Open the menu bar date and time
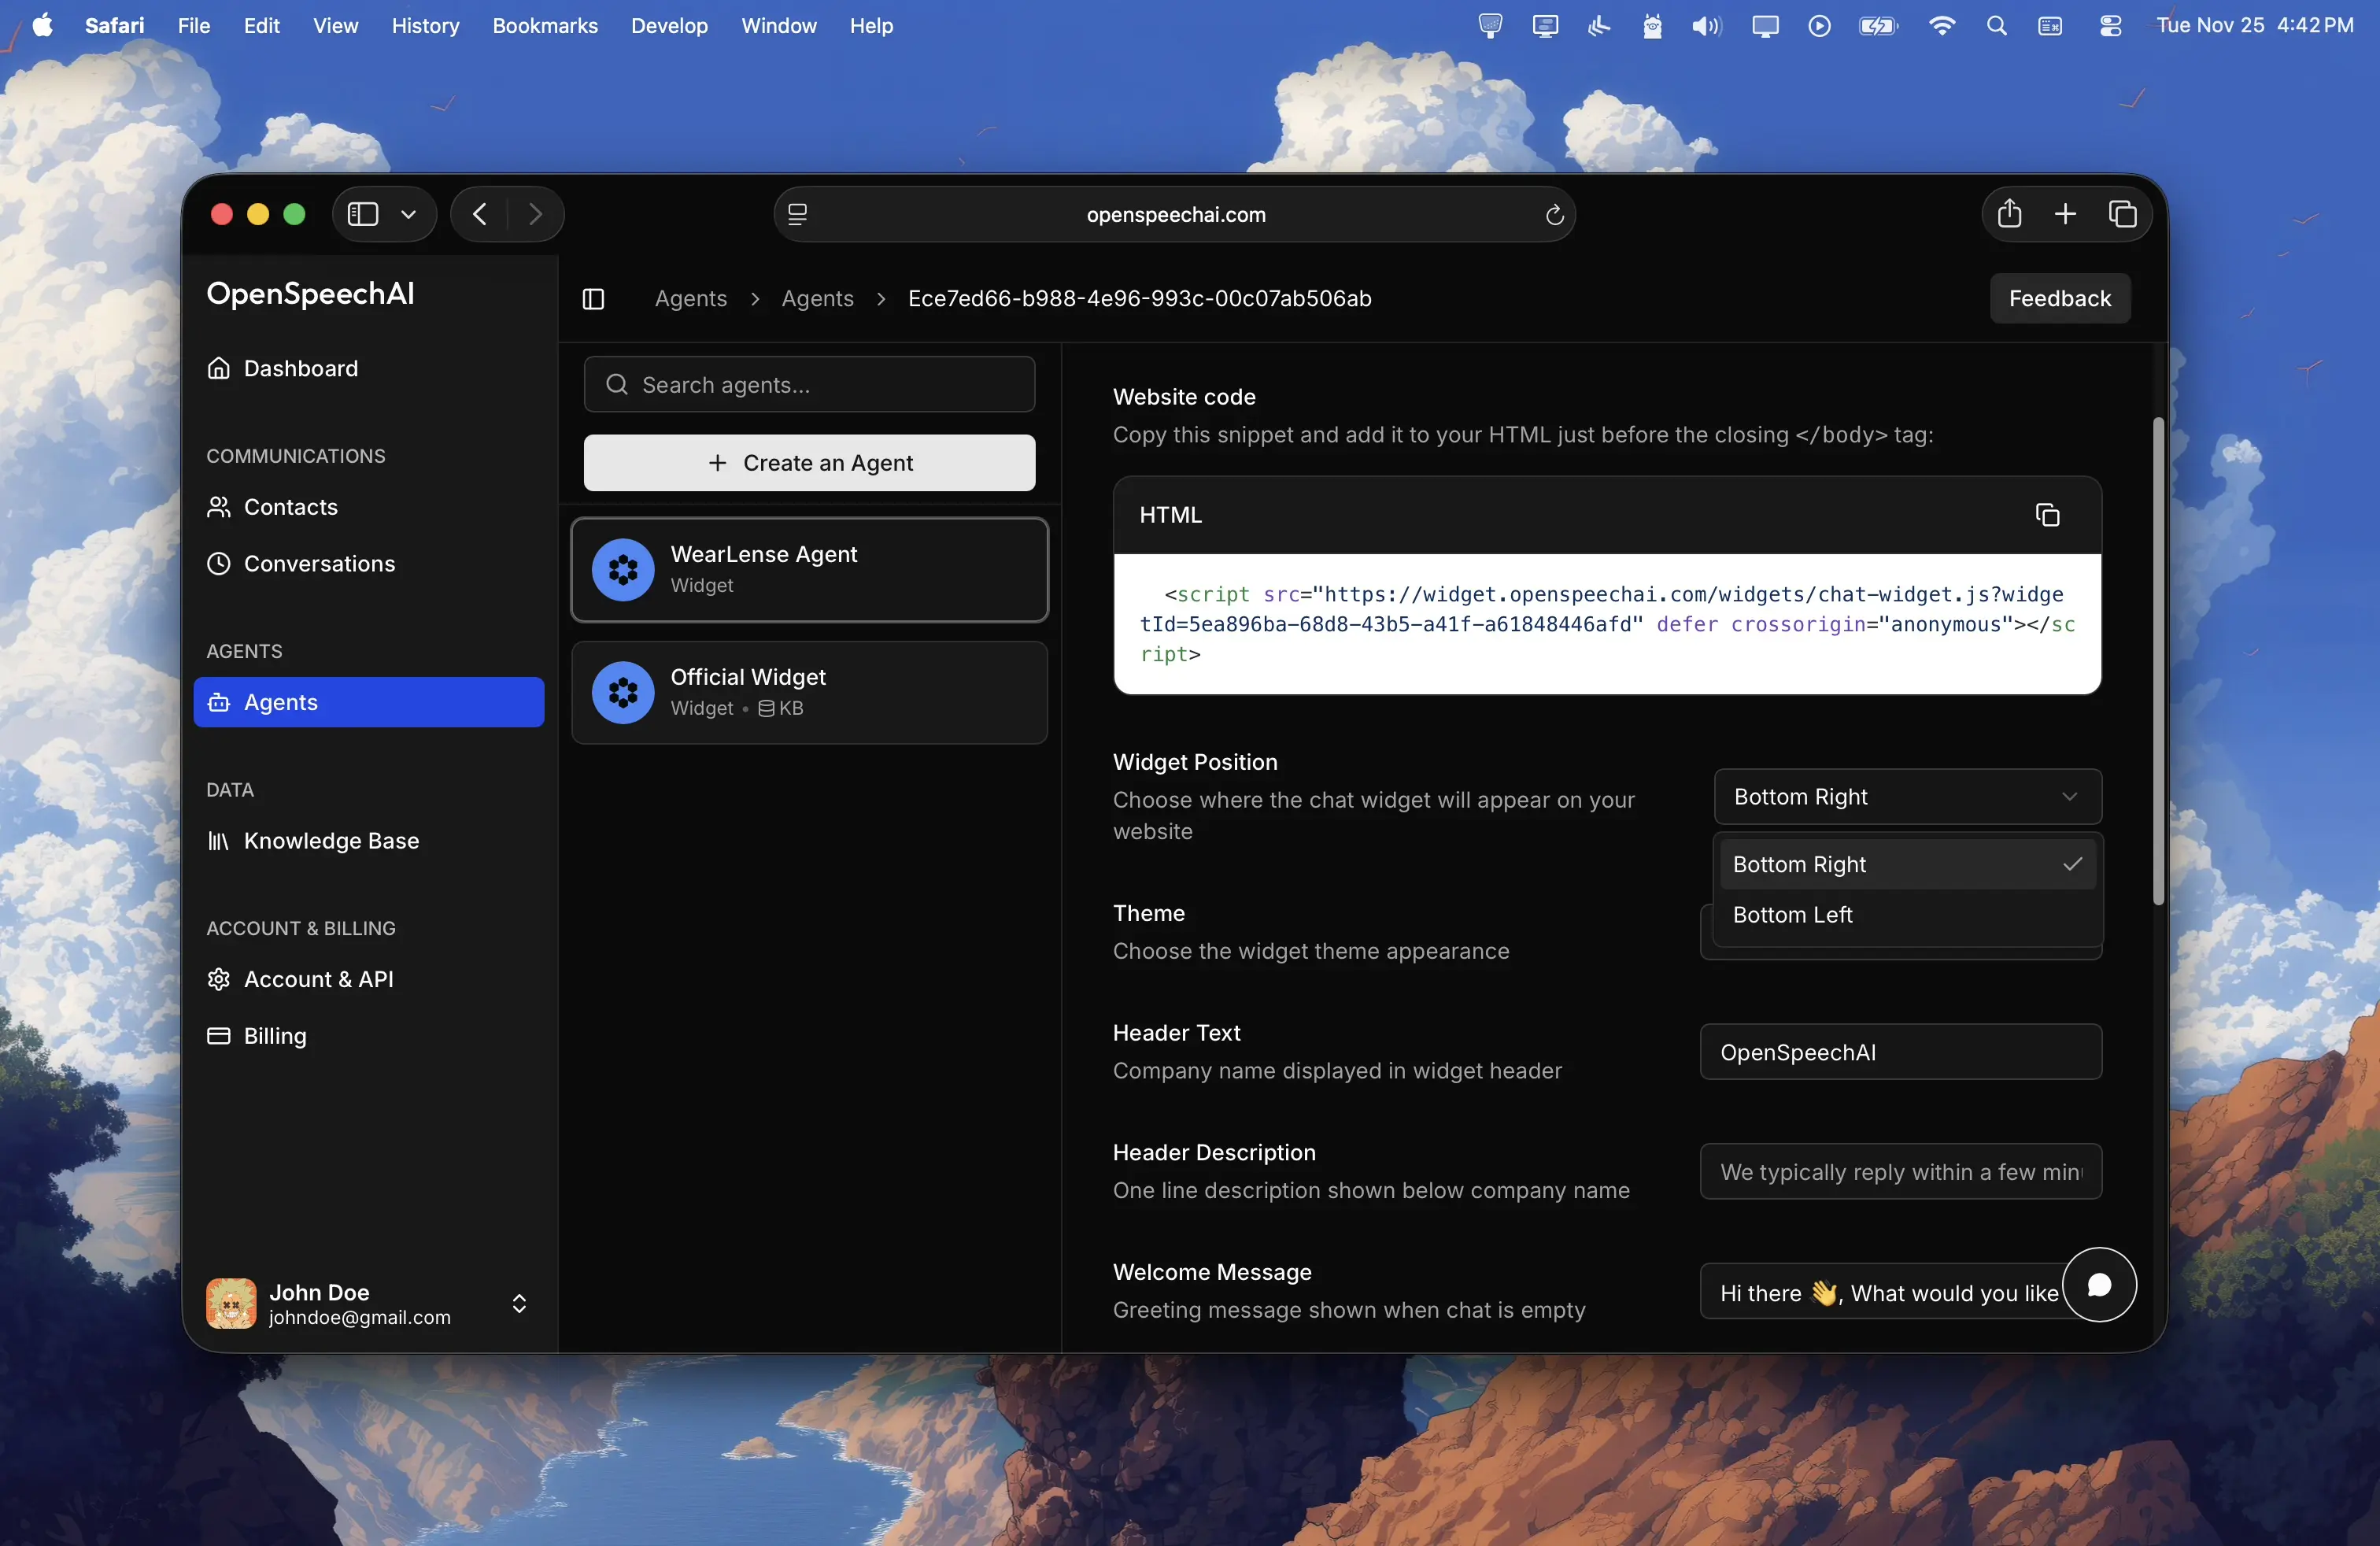 pos(2254,26)
